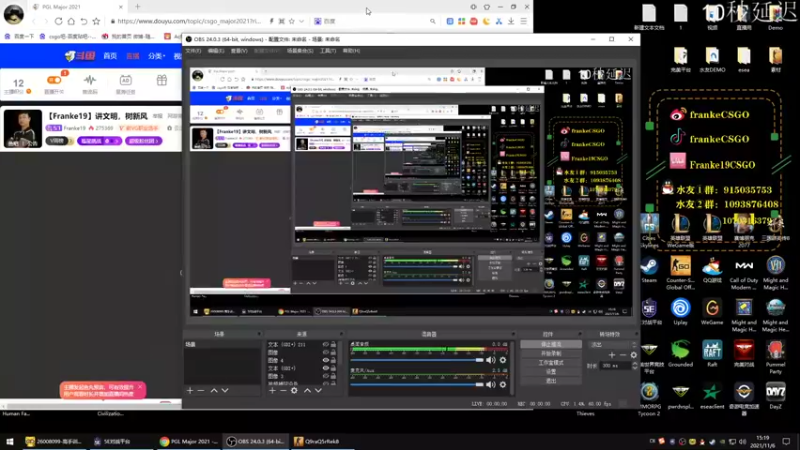
Task: Remove selected scene with Scenes minus icon
Action: [x=201, y=390]
